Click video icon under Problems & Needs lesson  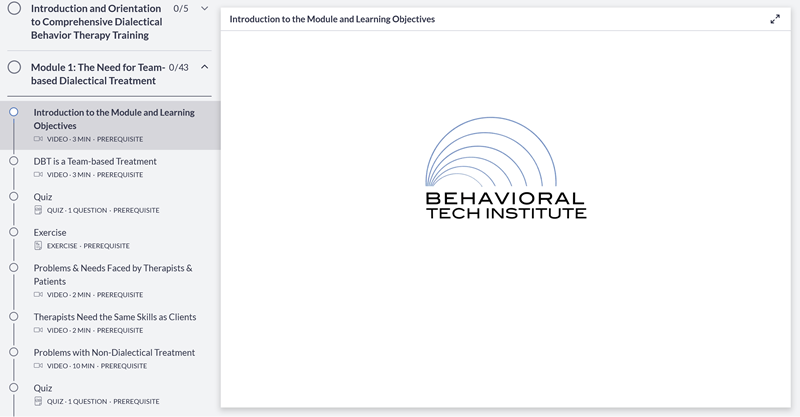point(38,295)
